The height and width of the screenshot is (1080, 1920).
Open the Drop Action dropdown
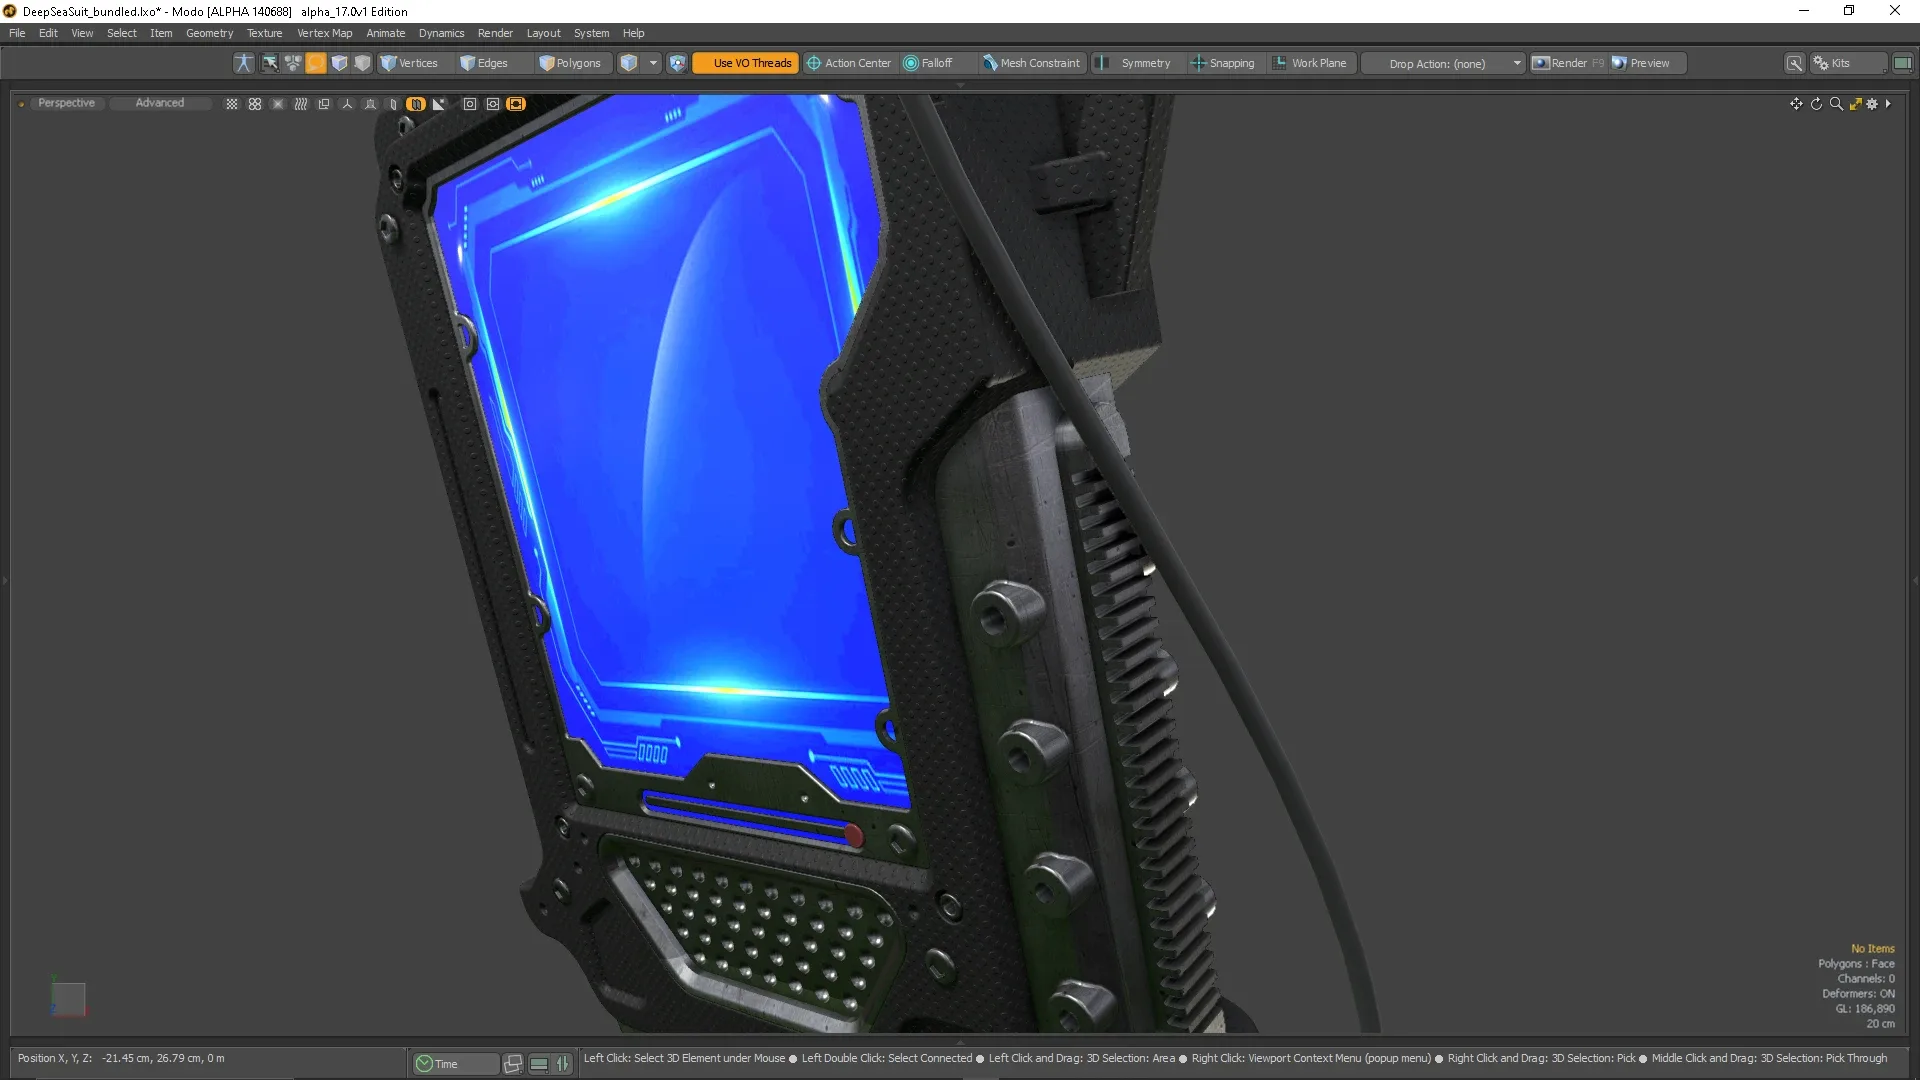(x=1444, y=63)
